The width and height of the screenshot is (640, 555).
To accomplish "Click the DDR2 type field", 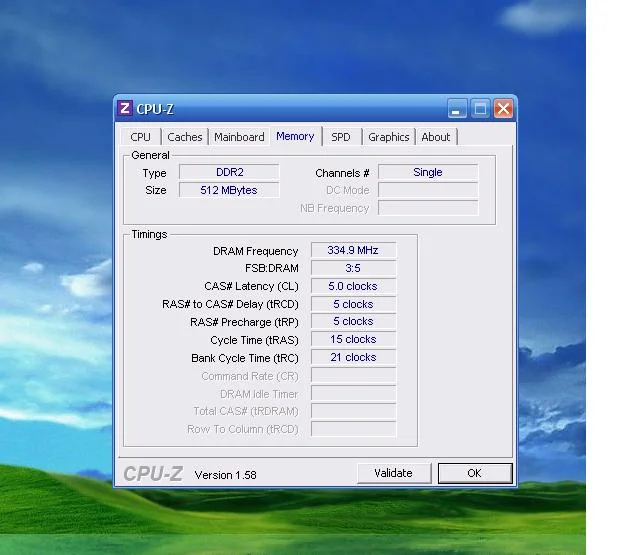I will coord(229,172).
